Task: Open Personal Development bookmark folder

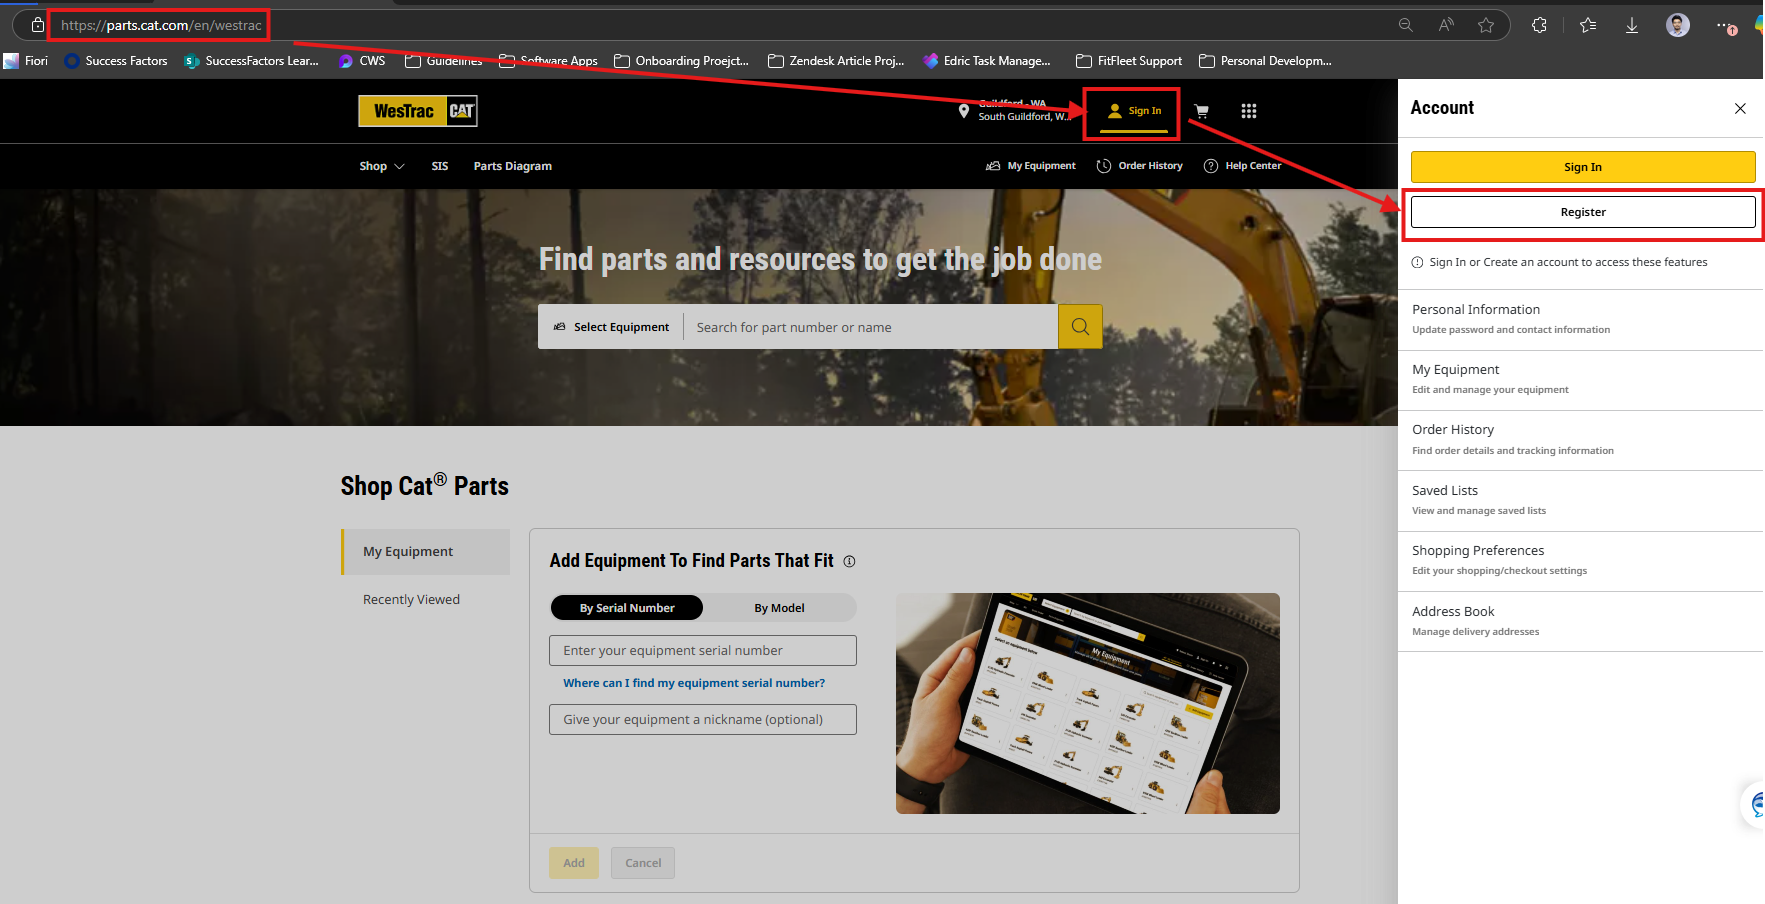Action: pyautogui.click(x=1265, y=61)
